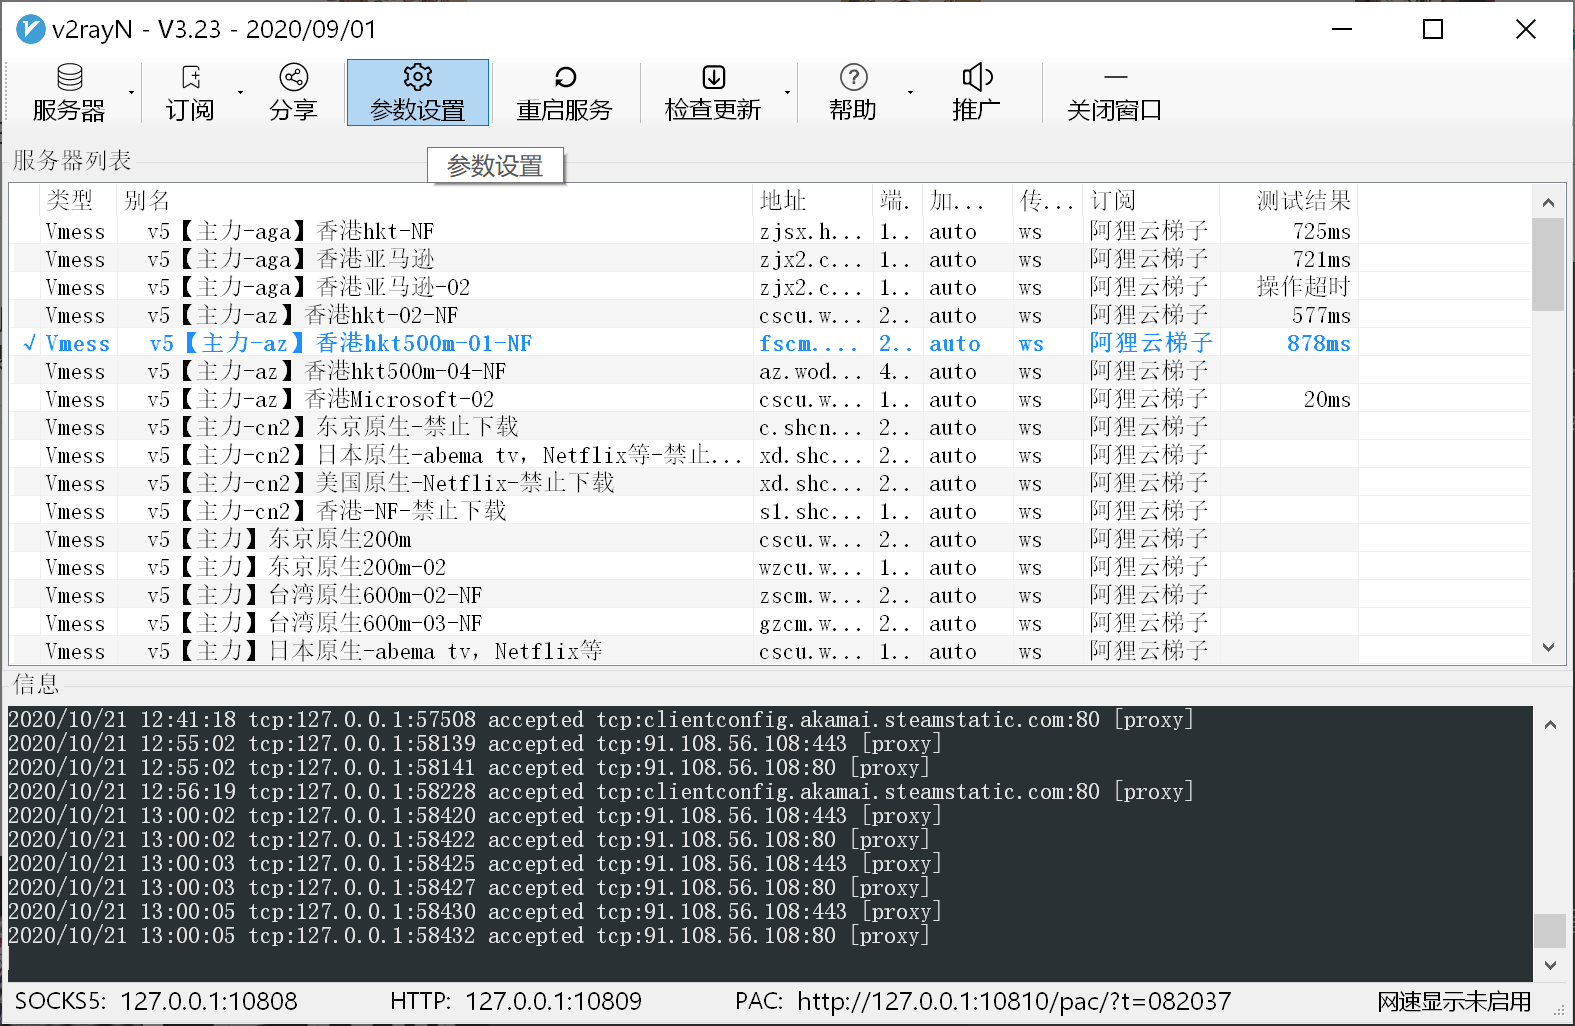Expand the 服务器 dropdown arrow
1575x1026 pixels.
pyautogui.click(x=131, y=93)
